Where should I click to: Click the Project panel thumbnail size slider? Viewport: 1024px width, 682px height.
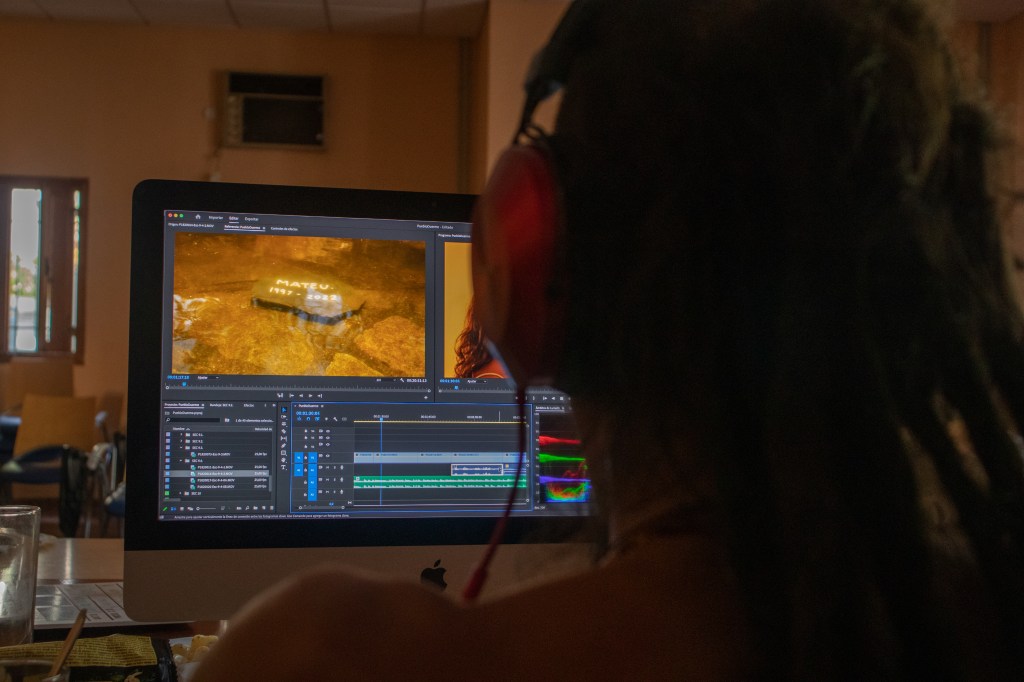tap(205, 508)
